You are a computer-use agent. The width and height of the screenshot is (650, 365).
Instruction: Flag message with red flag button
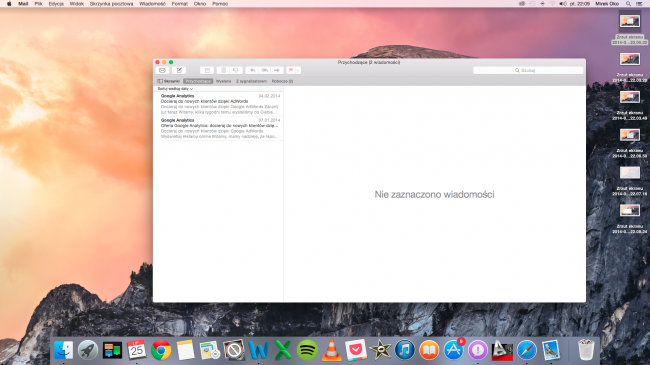[291, 71]
